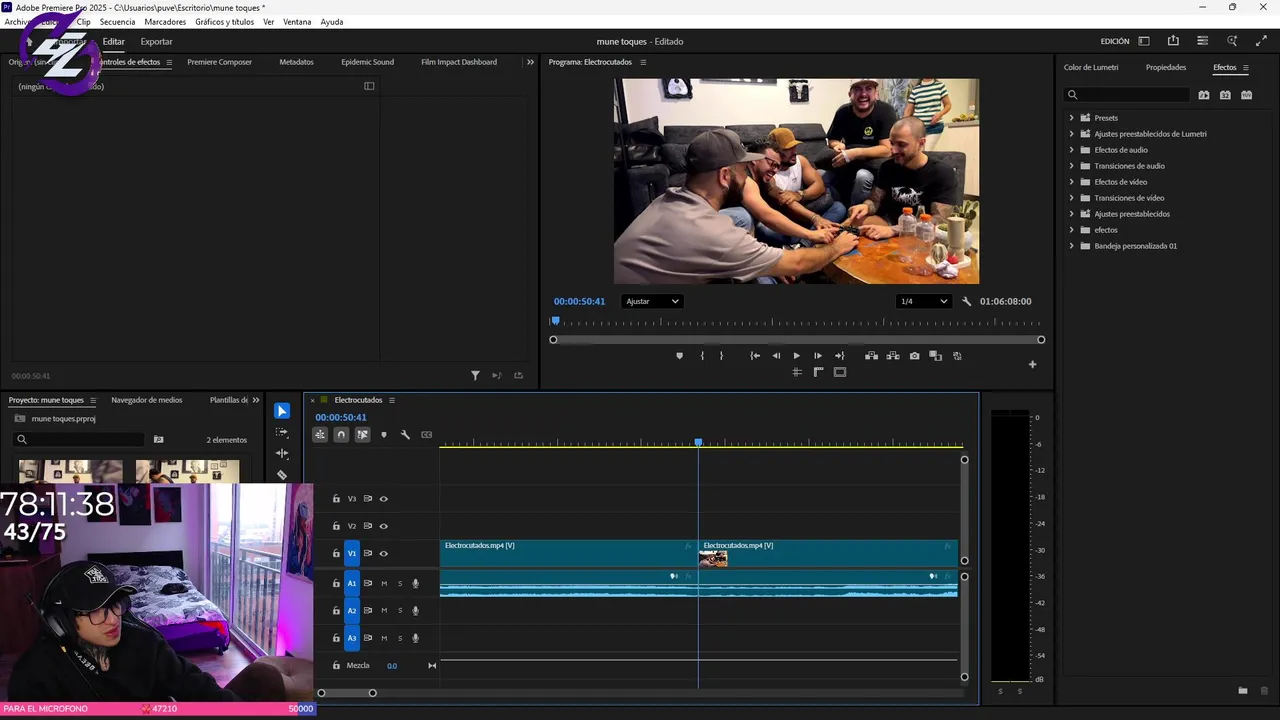Open the captions track options CC icon
The height and width of the screenshot is (720, 1280).
(x=427, y=435)
